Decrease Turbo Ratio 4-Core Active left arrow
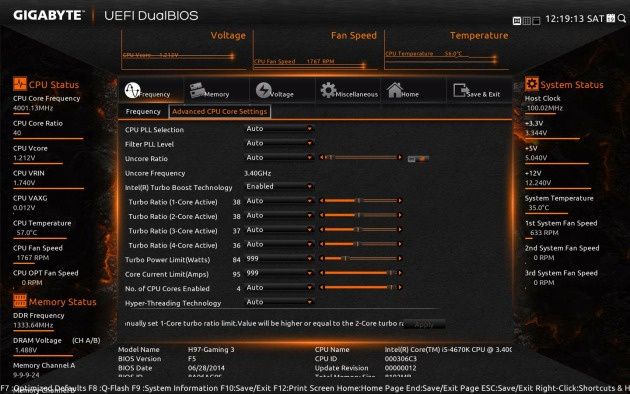 pyautogui.click(x=322, y=244)
